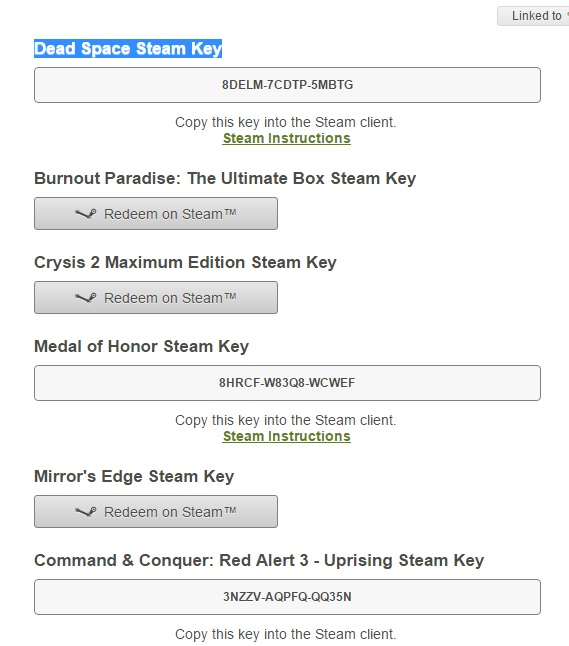Click the Burnout Paradise Ultimate Box heading

coord(225,178)
